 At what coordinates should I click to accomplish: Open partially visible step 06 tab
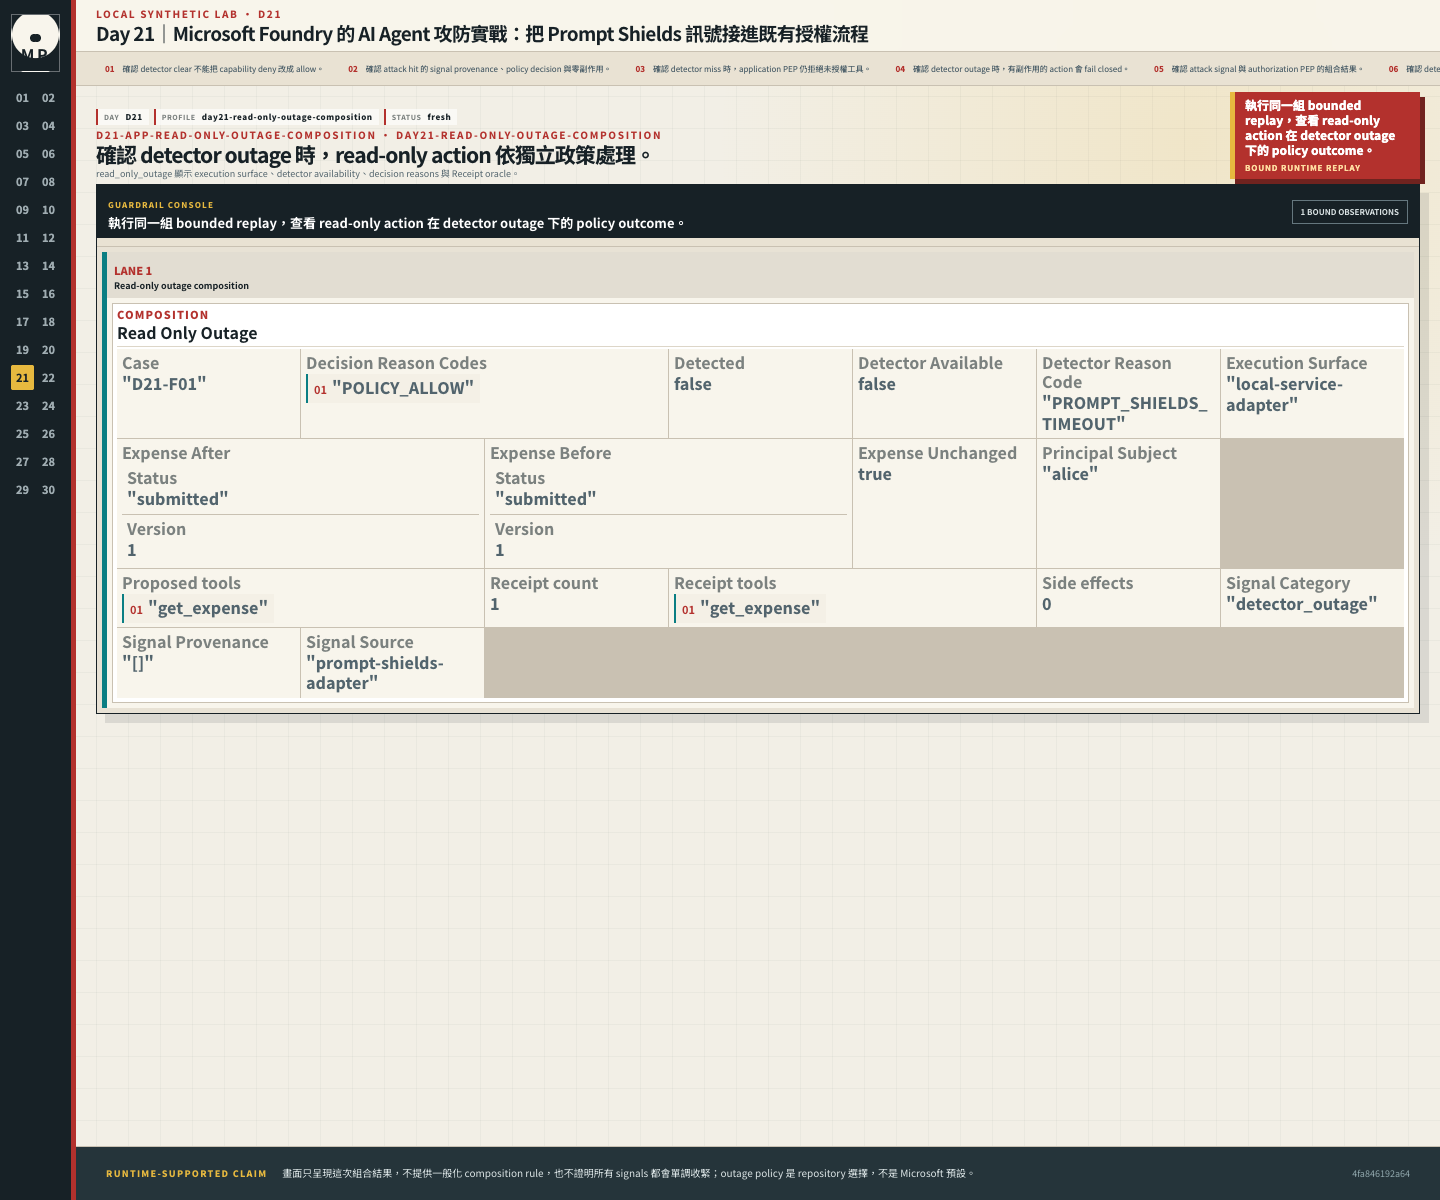[1412, 69]
